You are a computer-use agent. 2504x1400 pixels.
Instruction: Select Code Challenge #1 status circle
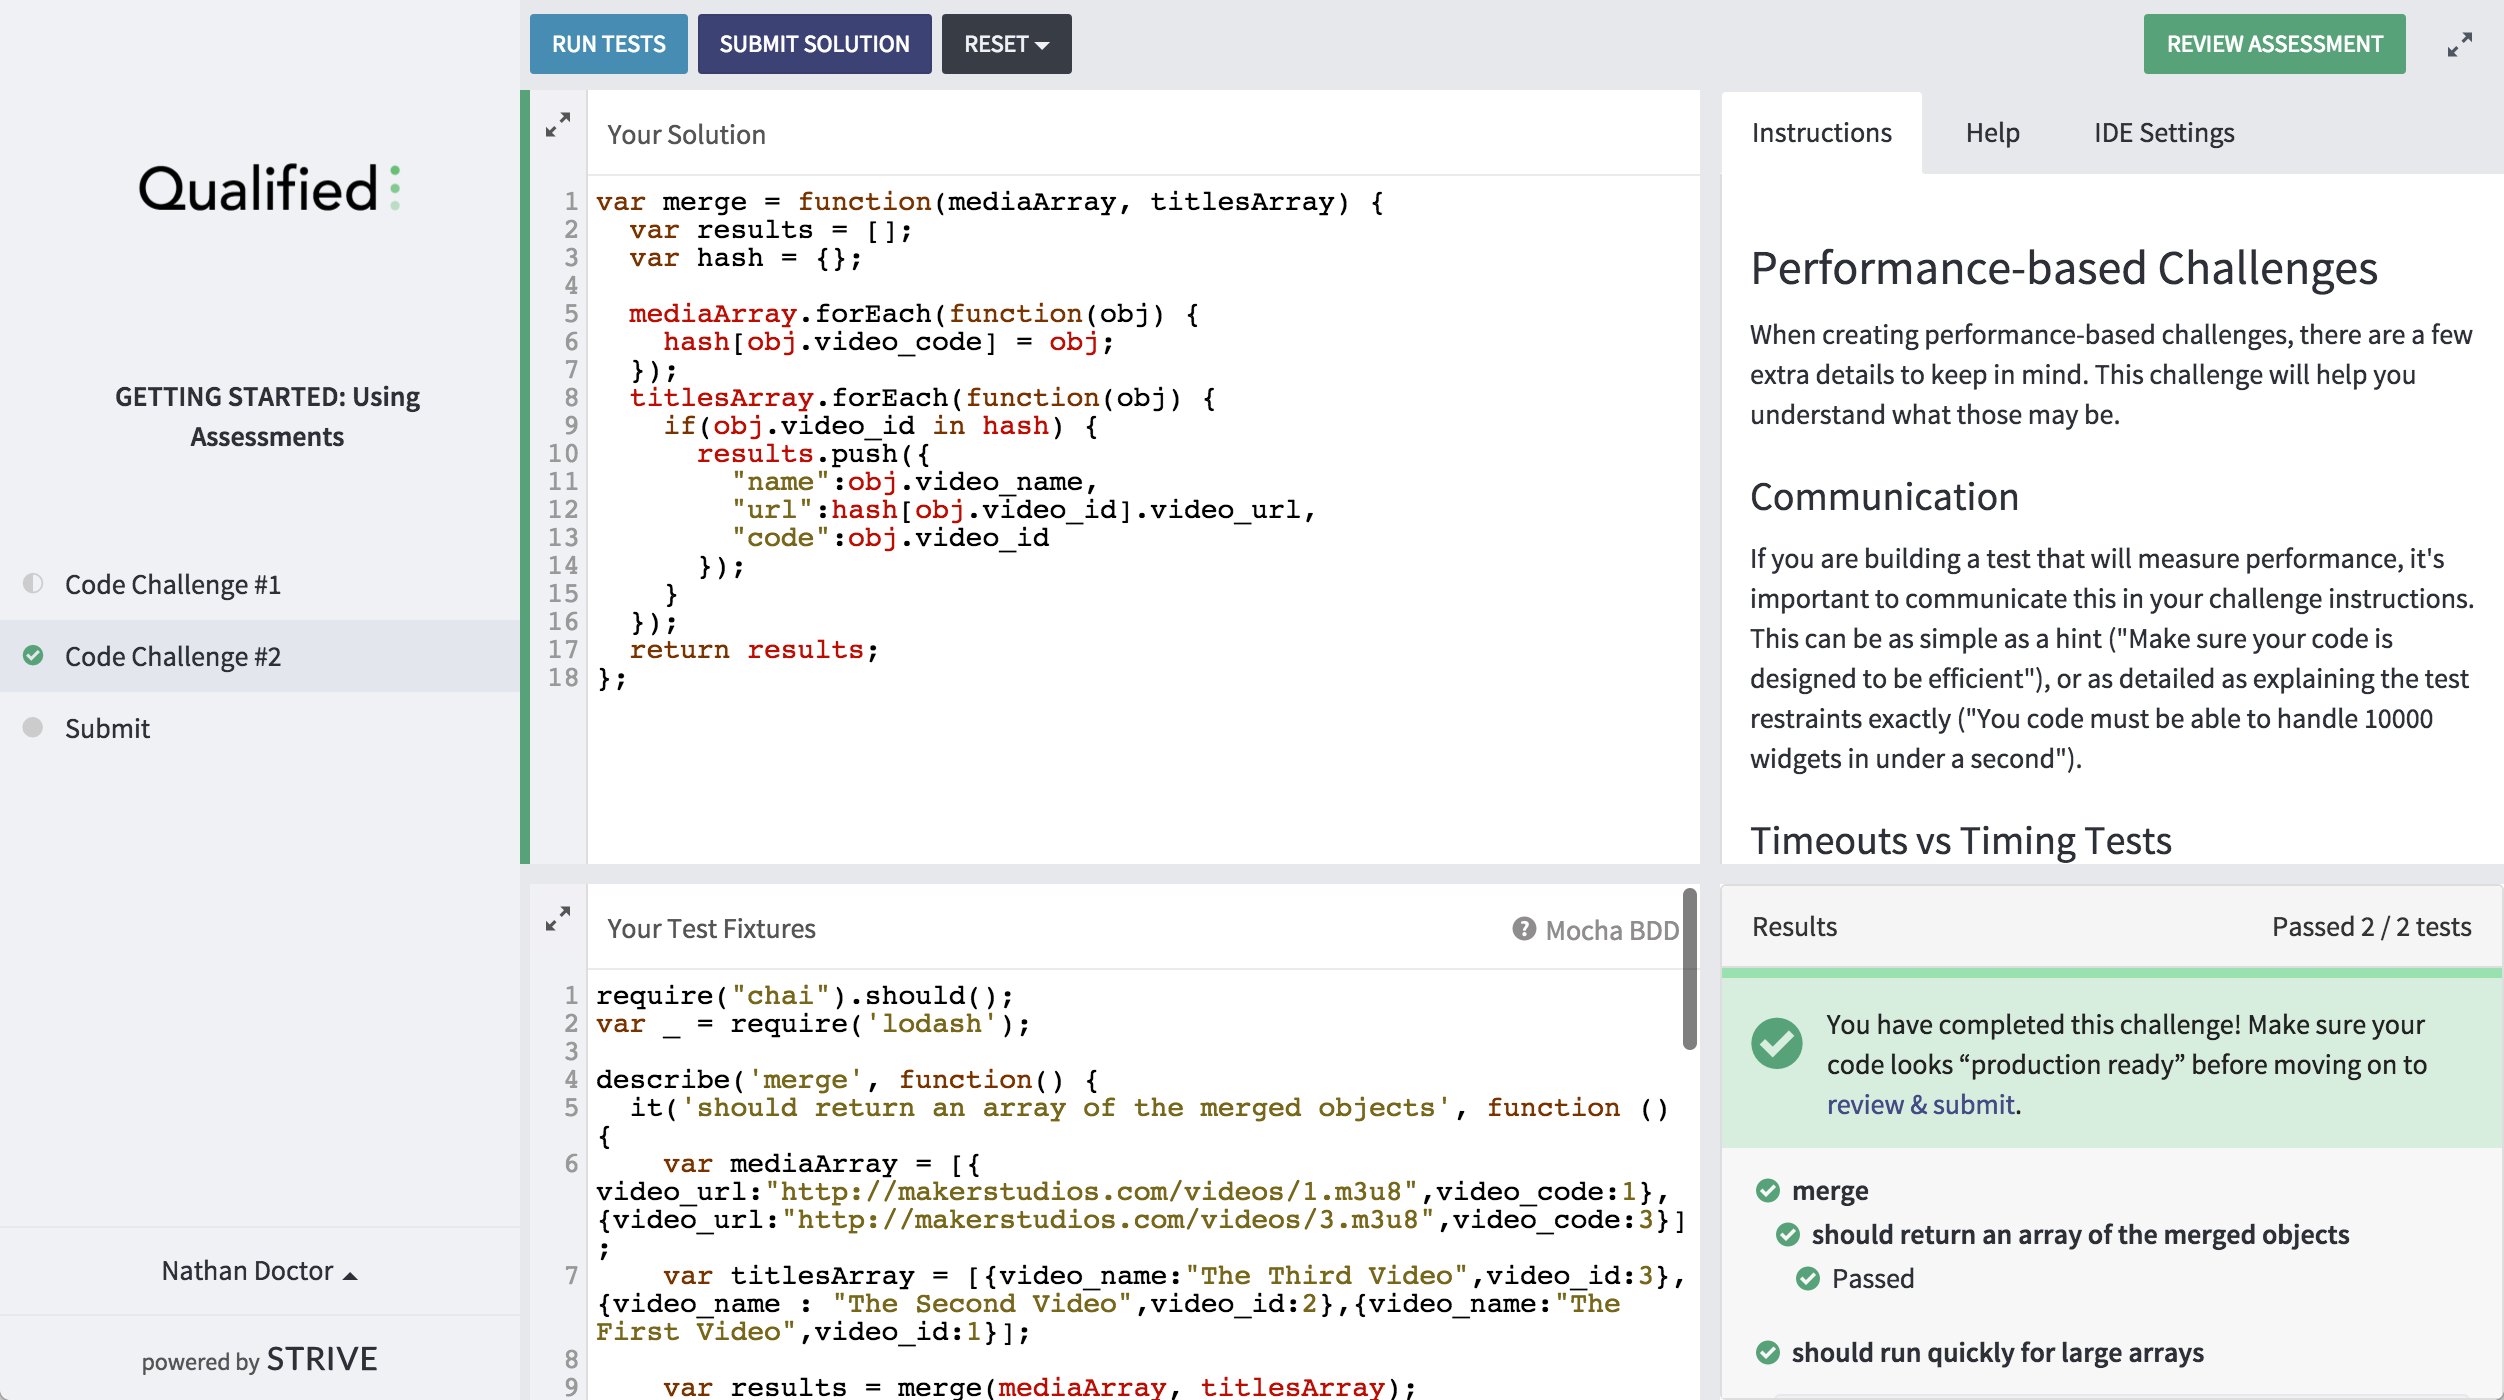33,583
